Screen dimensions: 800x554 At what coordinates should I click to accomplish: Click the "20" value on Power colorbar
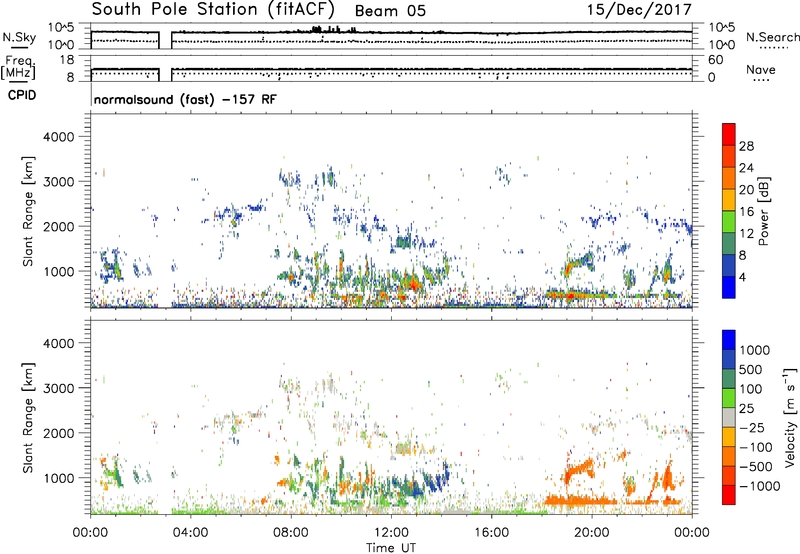[746, 190]
